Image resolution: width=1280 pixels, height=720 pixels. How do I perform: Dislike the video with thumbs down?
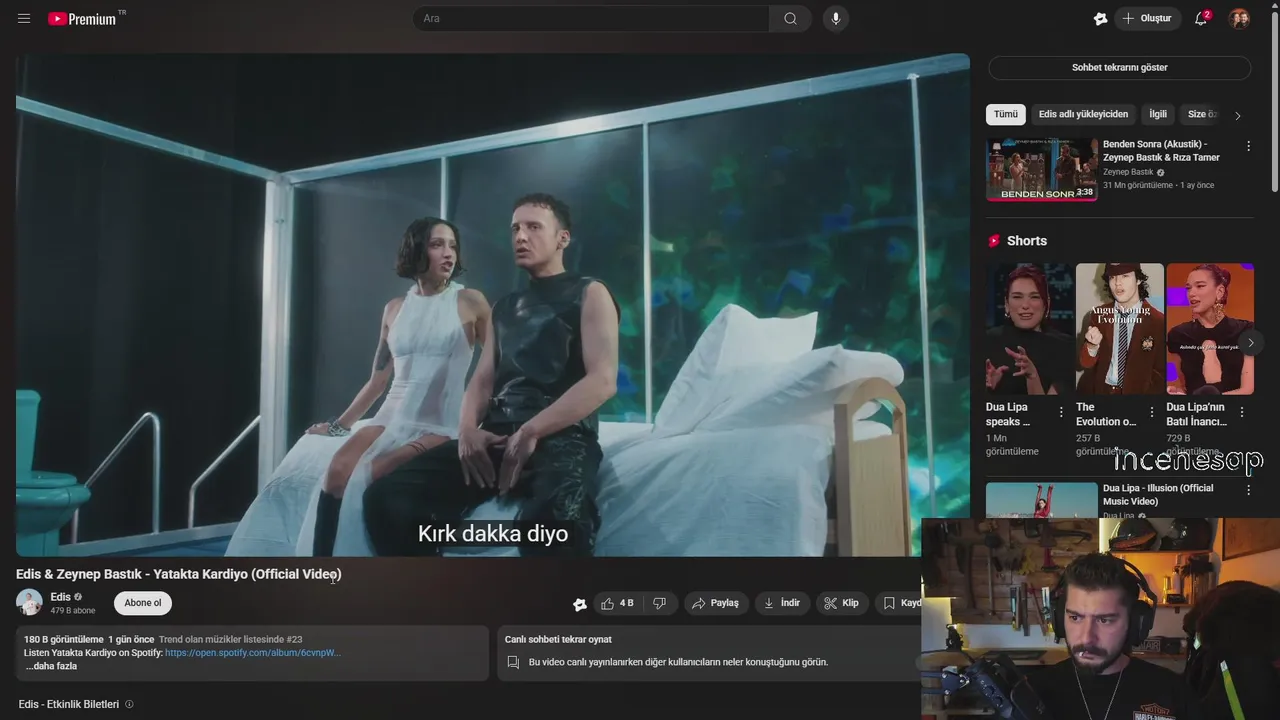click(659, 603)
